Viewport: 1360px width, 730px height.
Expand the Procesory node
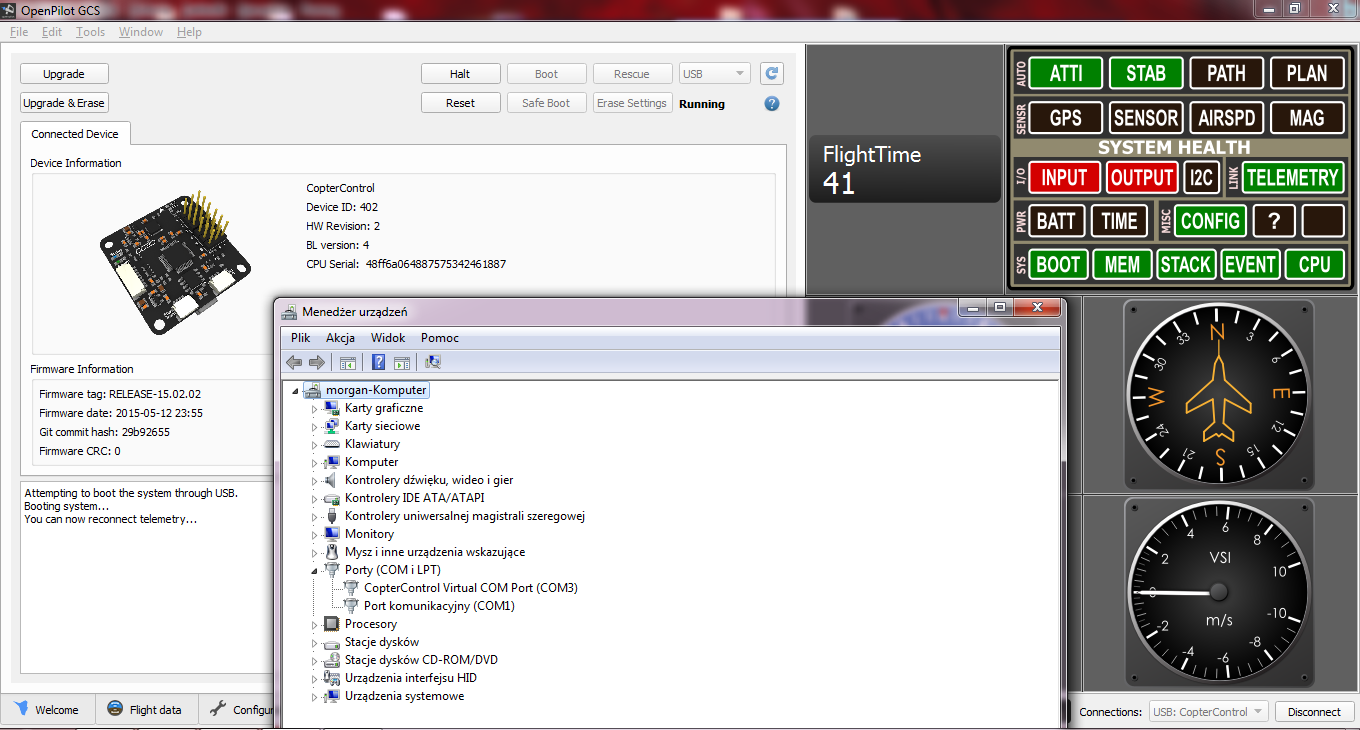[314, 624]
